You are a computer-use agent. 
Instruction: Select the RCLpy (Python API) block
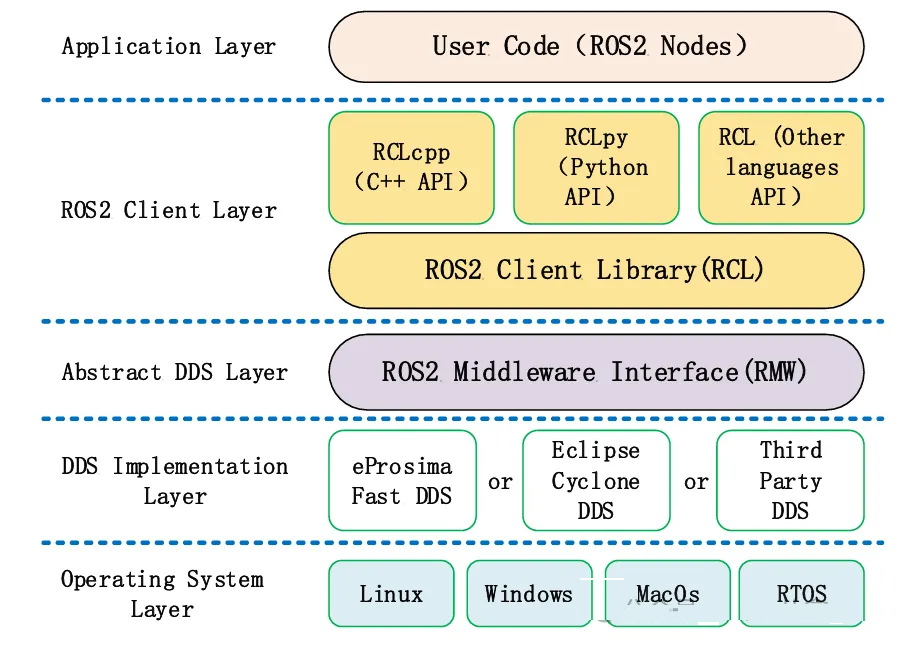click(596, 167)
